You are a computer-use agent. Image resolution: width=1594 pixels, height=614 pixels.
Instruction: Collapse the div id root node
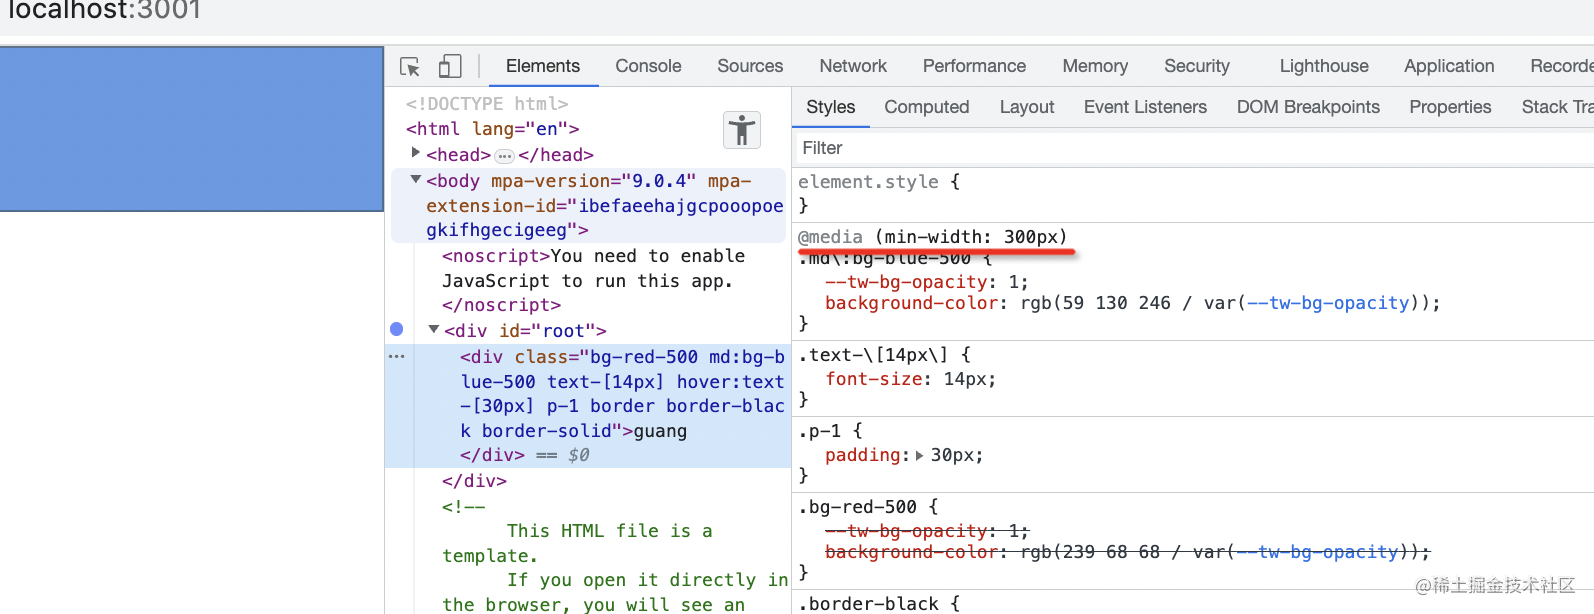pos(434,329)
